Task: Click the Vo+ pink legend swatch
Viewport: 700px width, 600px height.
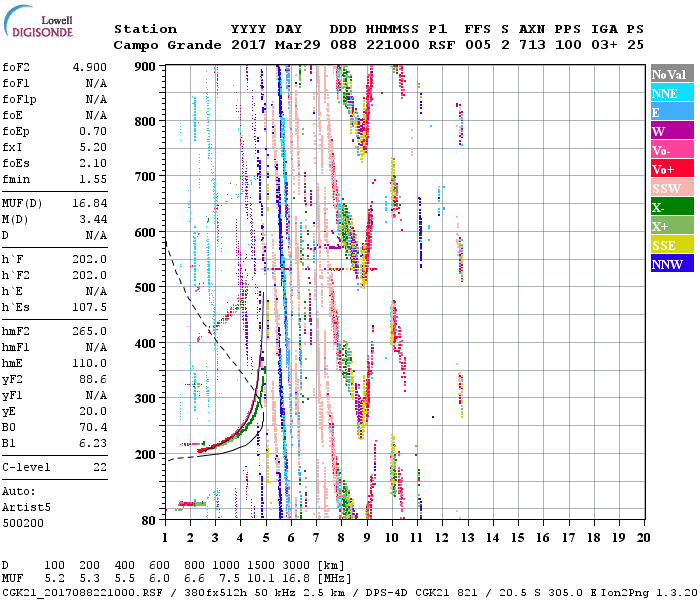Action: 671,169
